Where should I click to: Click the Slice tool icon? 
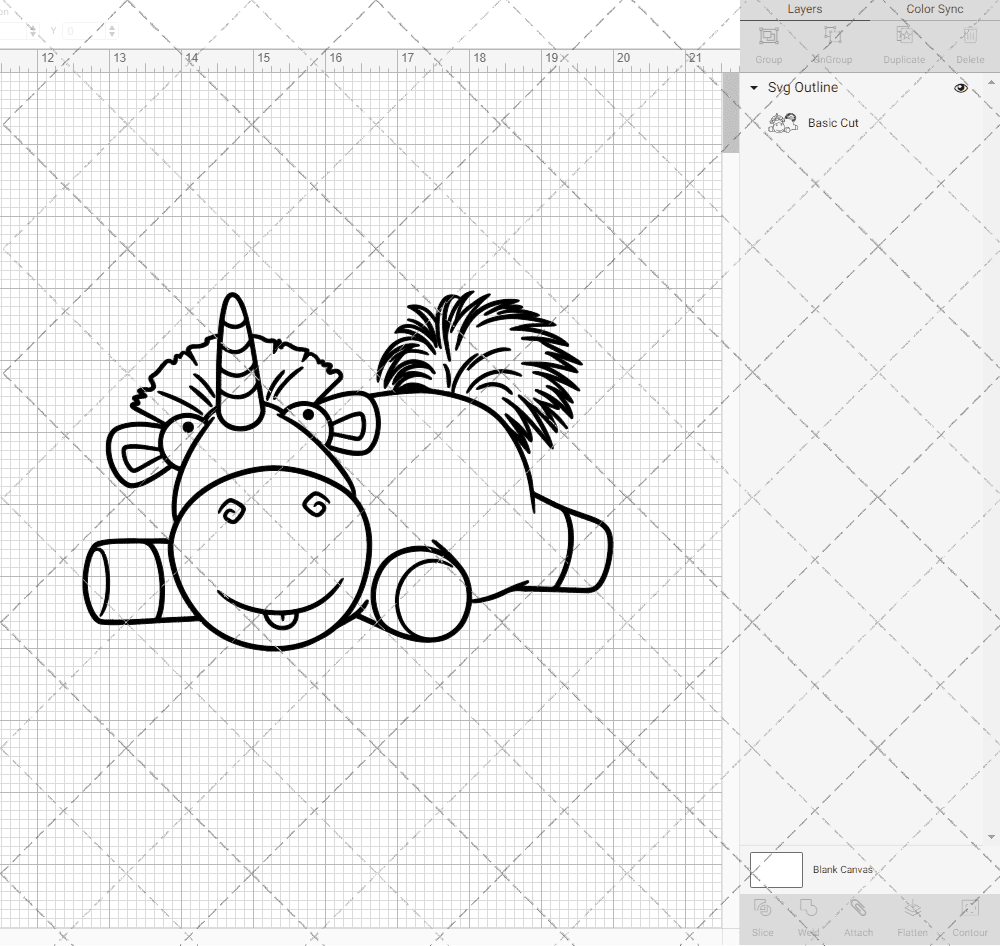(x=762, y=908)
